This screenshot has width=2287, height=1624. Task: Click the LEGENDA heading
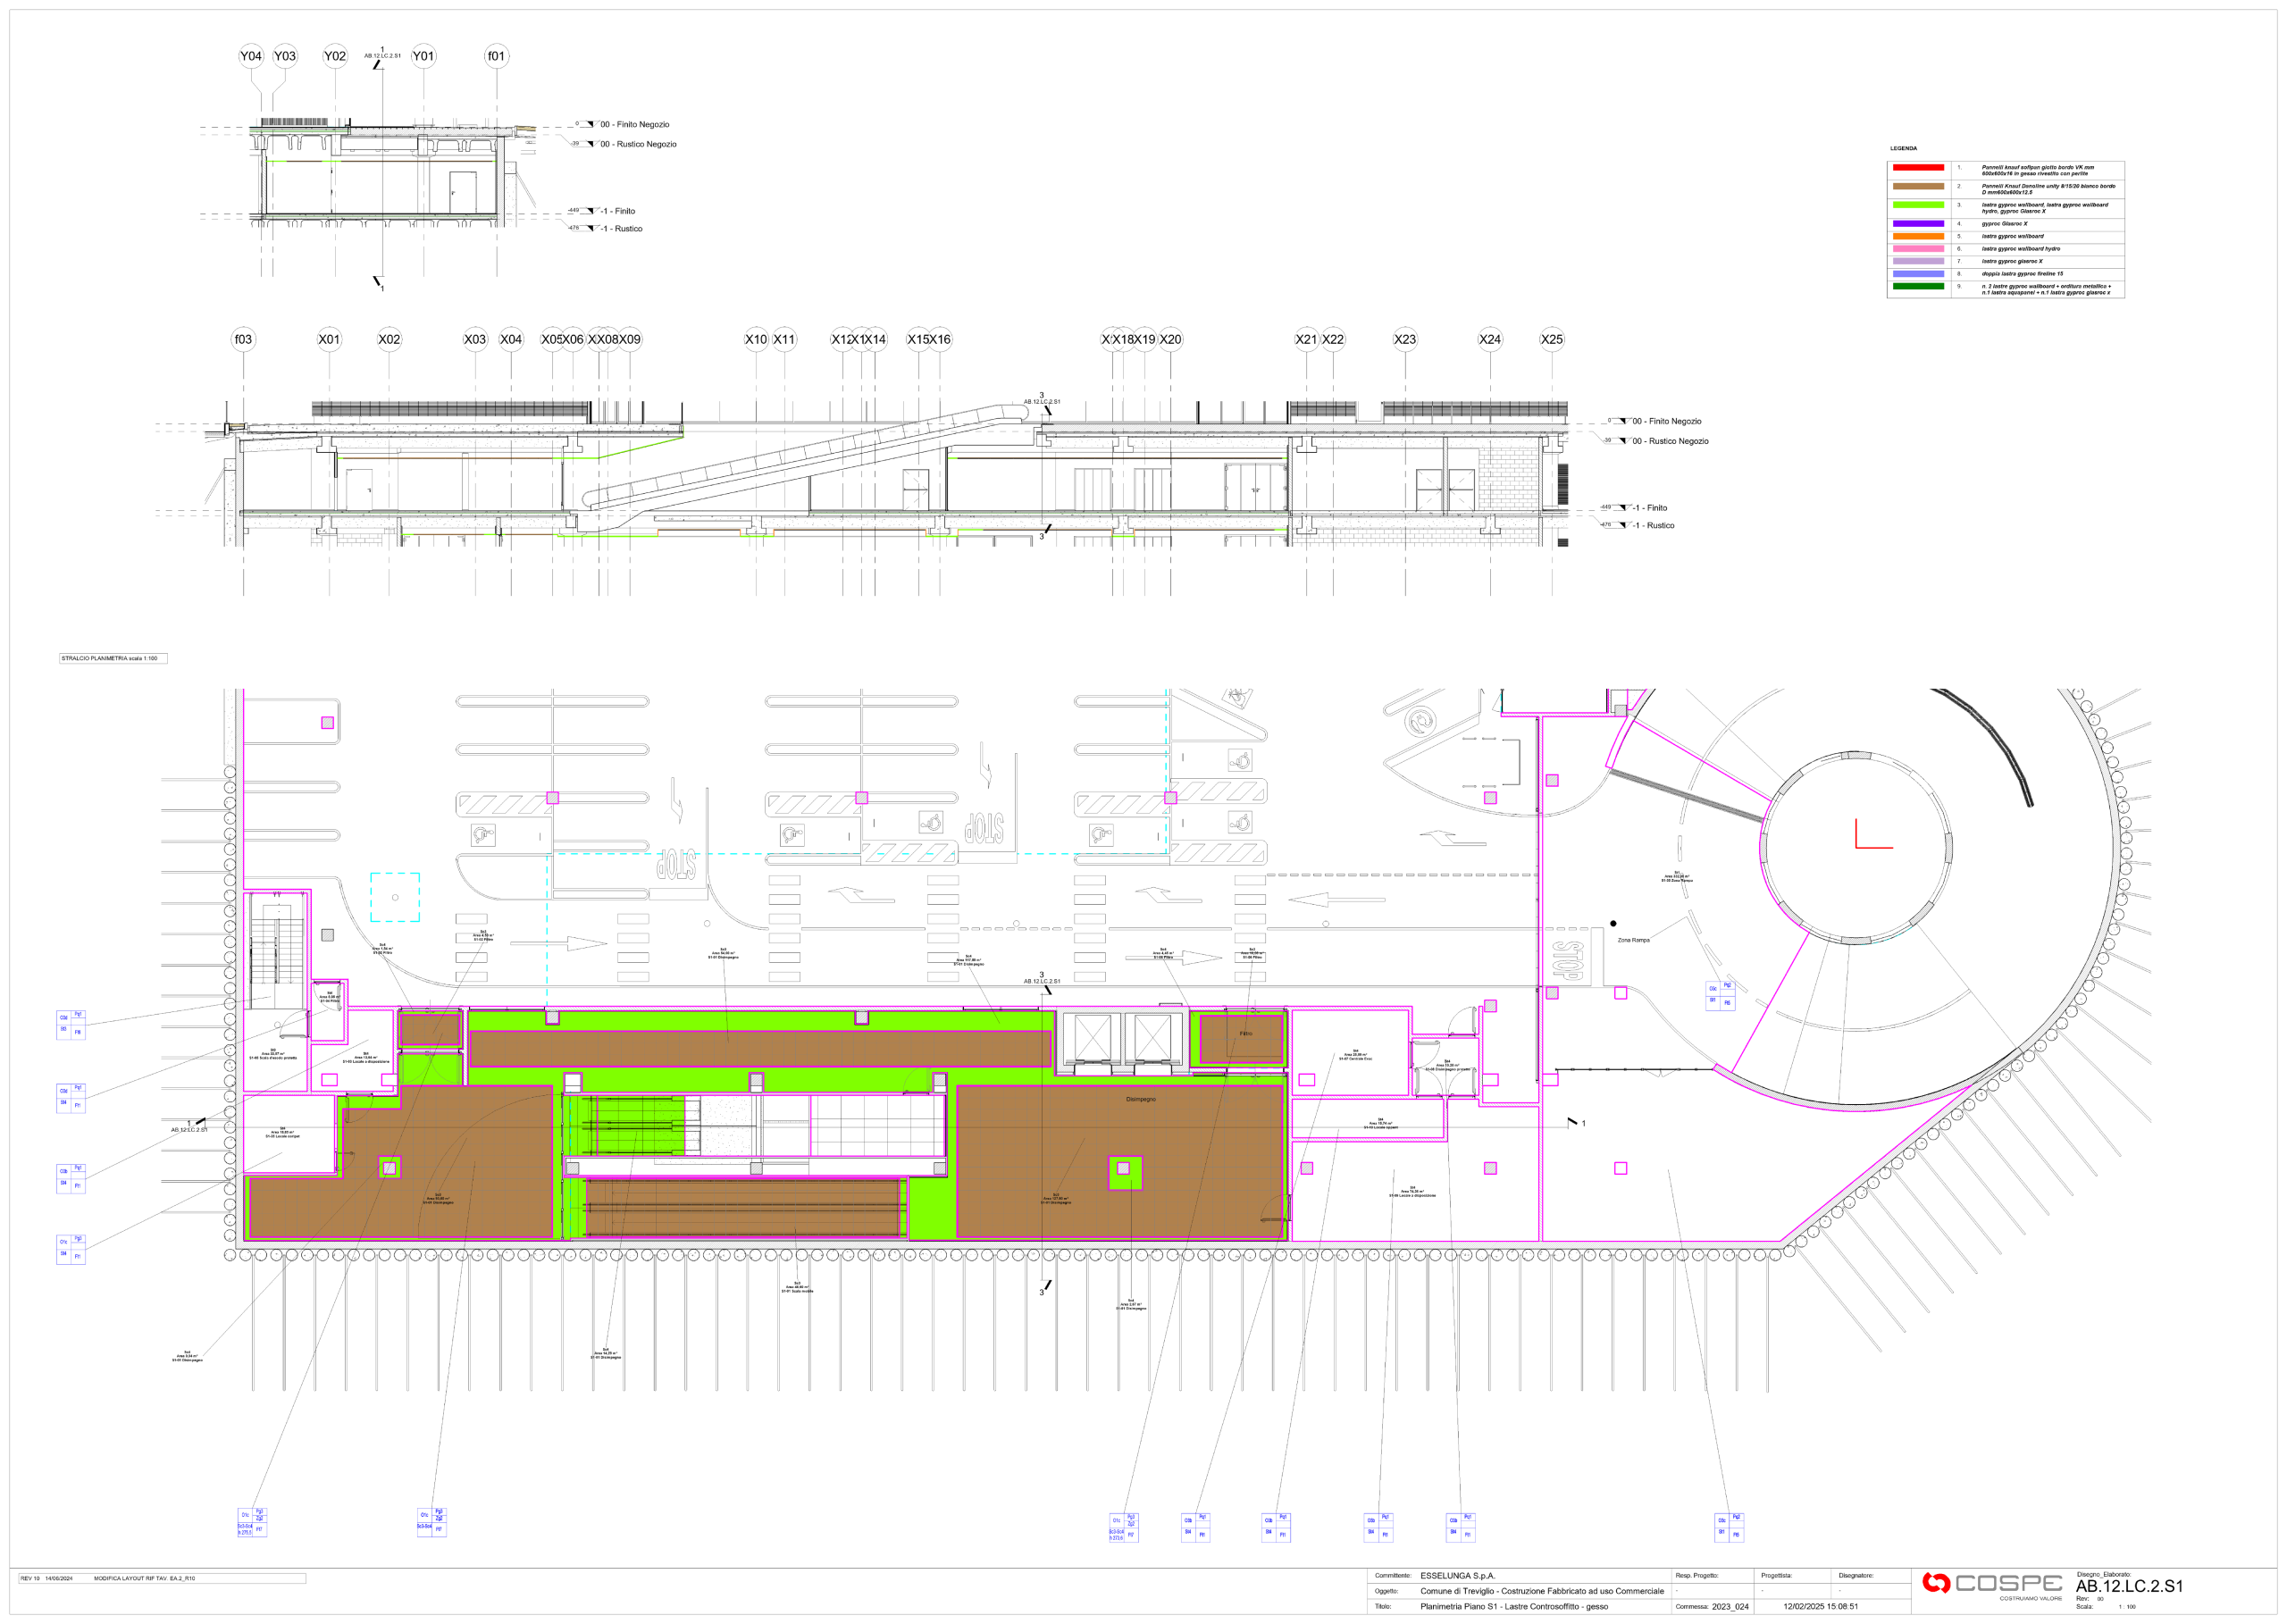(1903, 148)
